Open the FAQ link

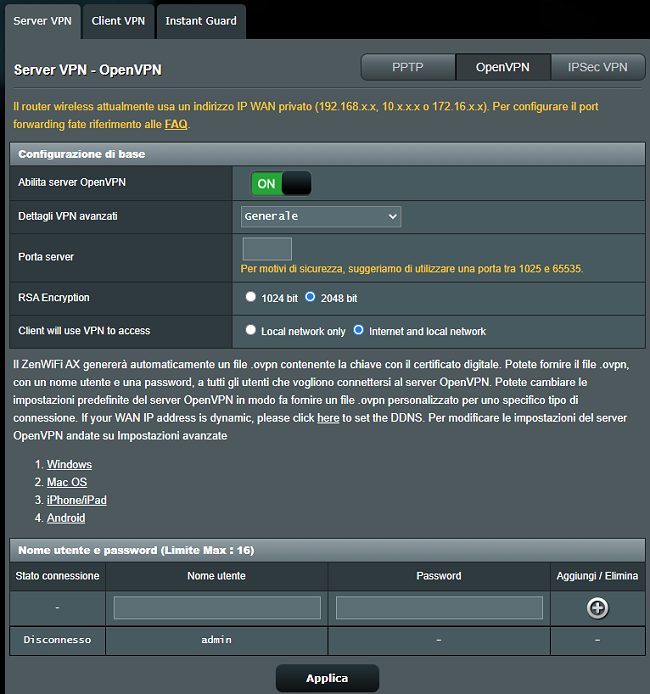tap(176, 125)
